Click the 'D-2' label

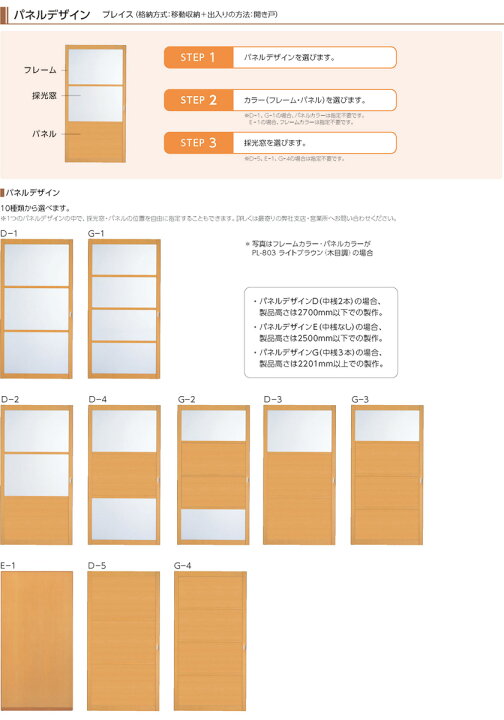tap(10, 399)
